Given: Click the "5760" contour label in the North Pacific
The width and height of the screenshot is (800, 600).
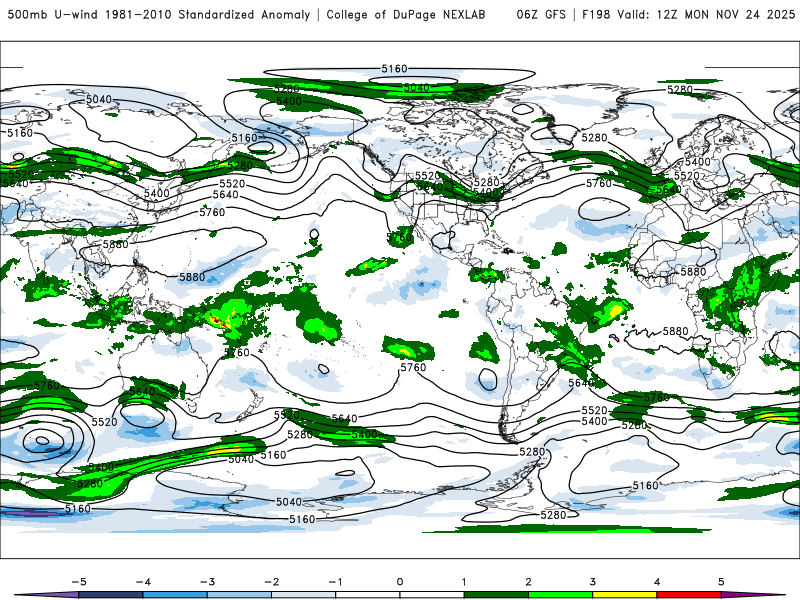Looking at the screenshot, I should (212, 212).
